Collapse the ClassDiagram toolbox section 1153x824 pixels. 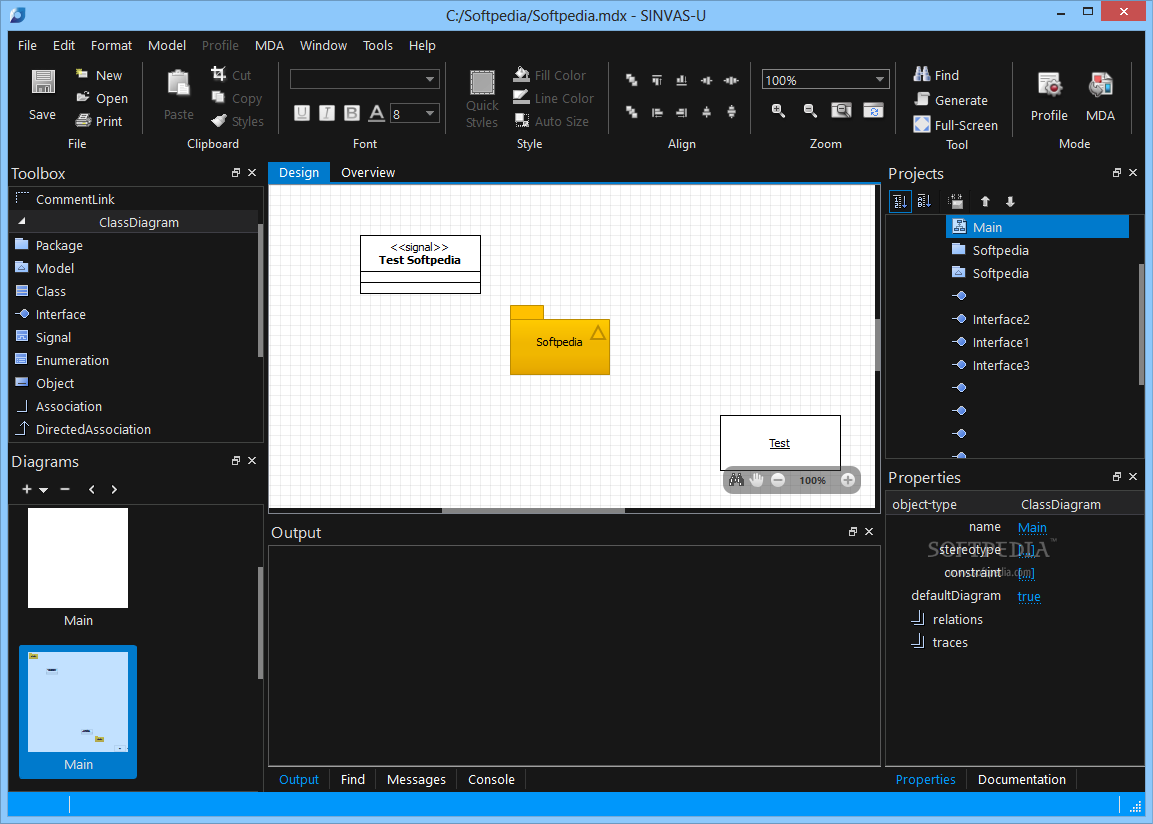click(22, 221)
